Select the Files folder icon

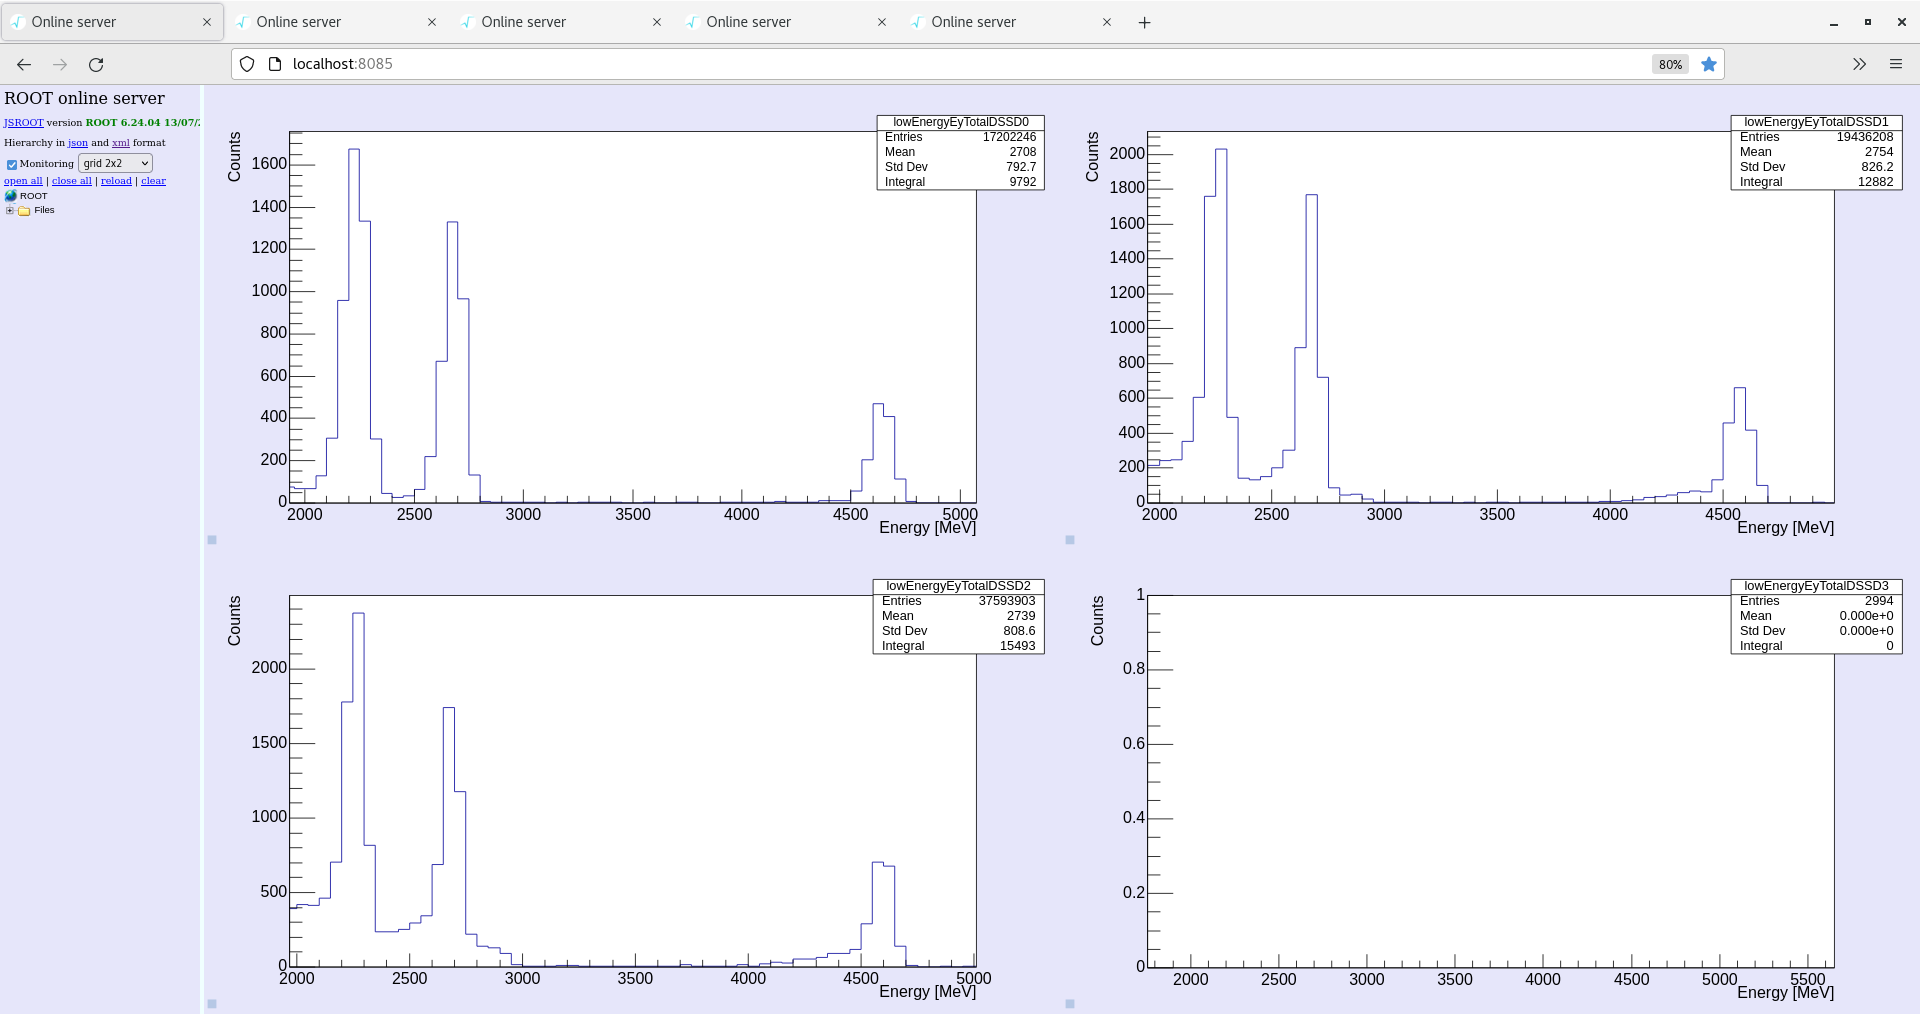point(25,210)
